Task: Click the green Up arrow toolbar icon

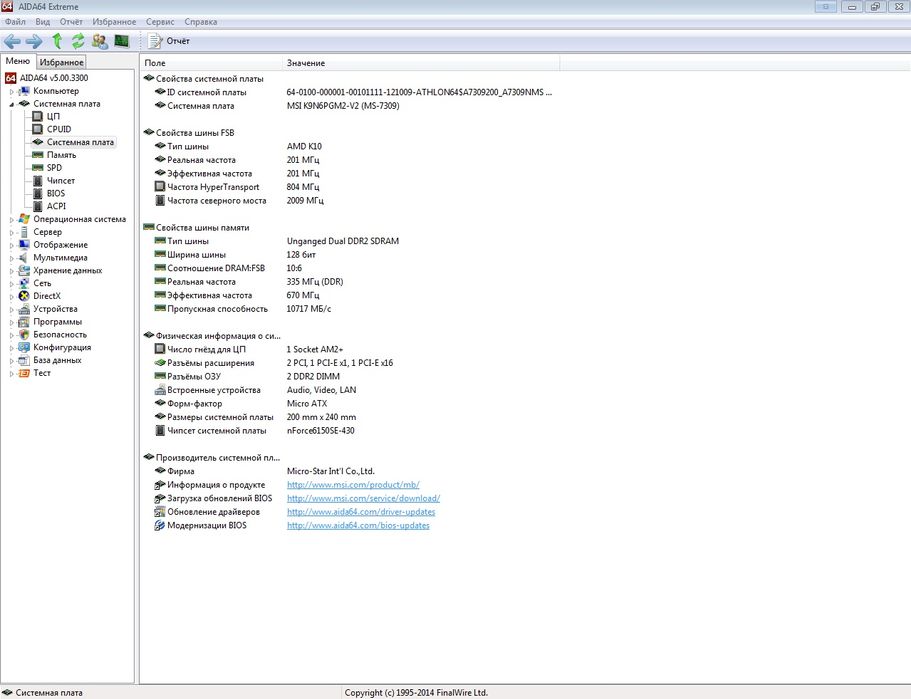Action: [x=57, y=41]
